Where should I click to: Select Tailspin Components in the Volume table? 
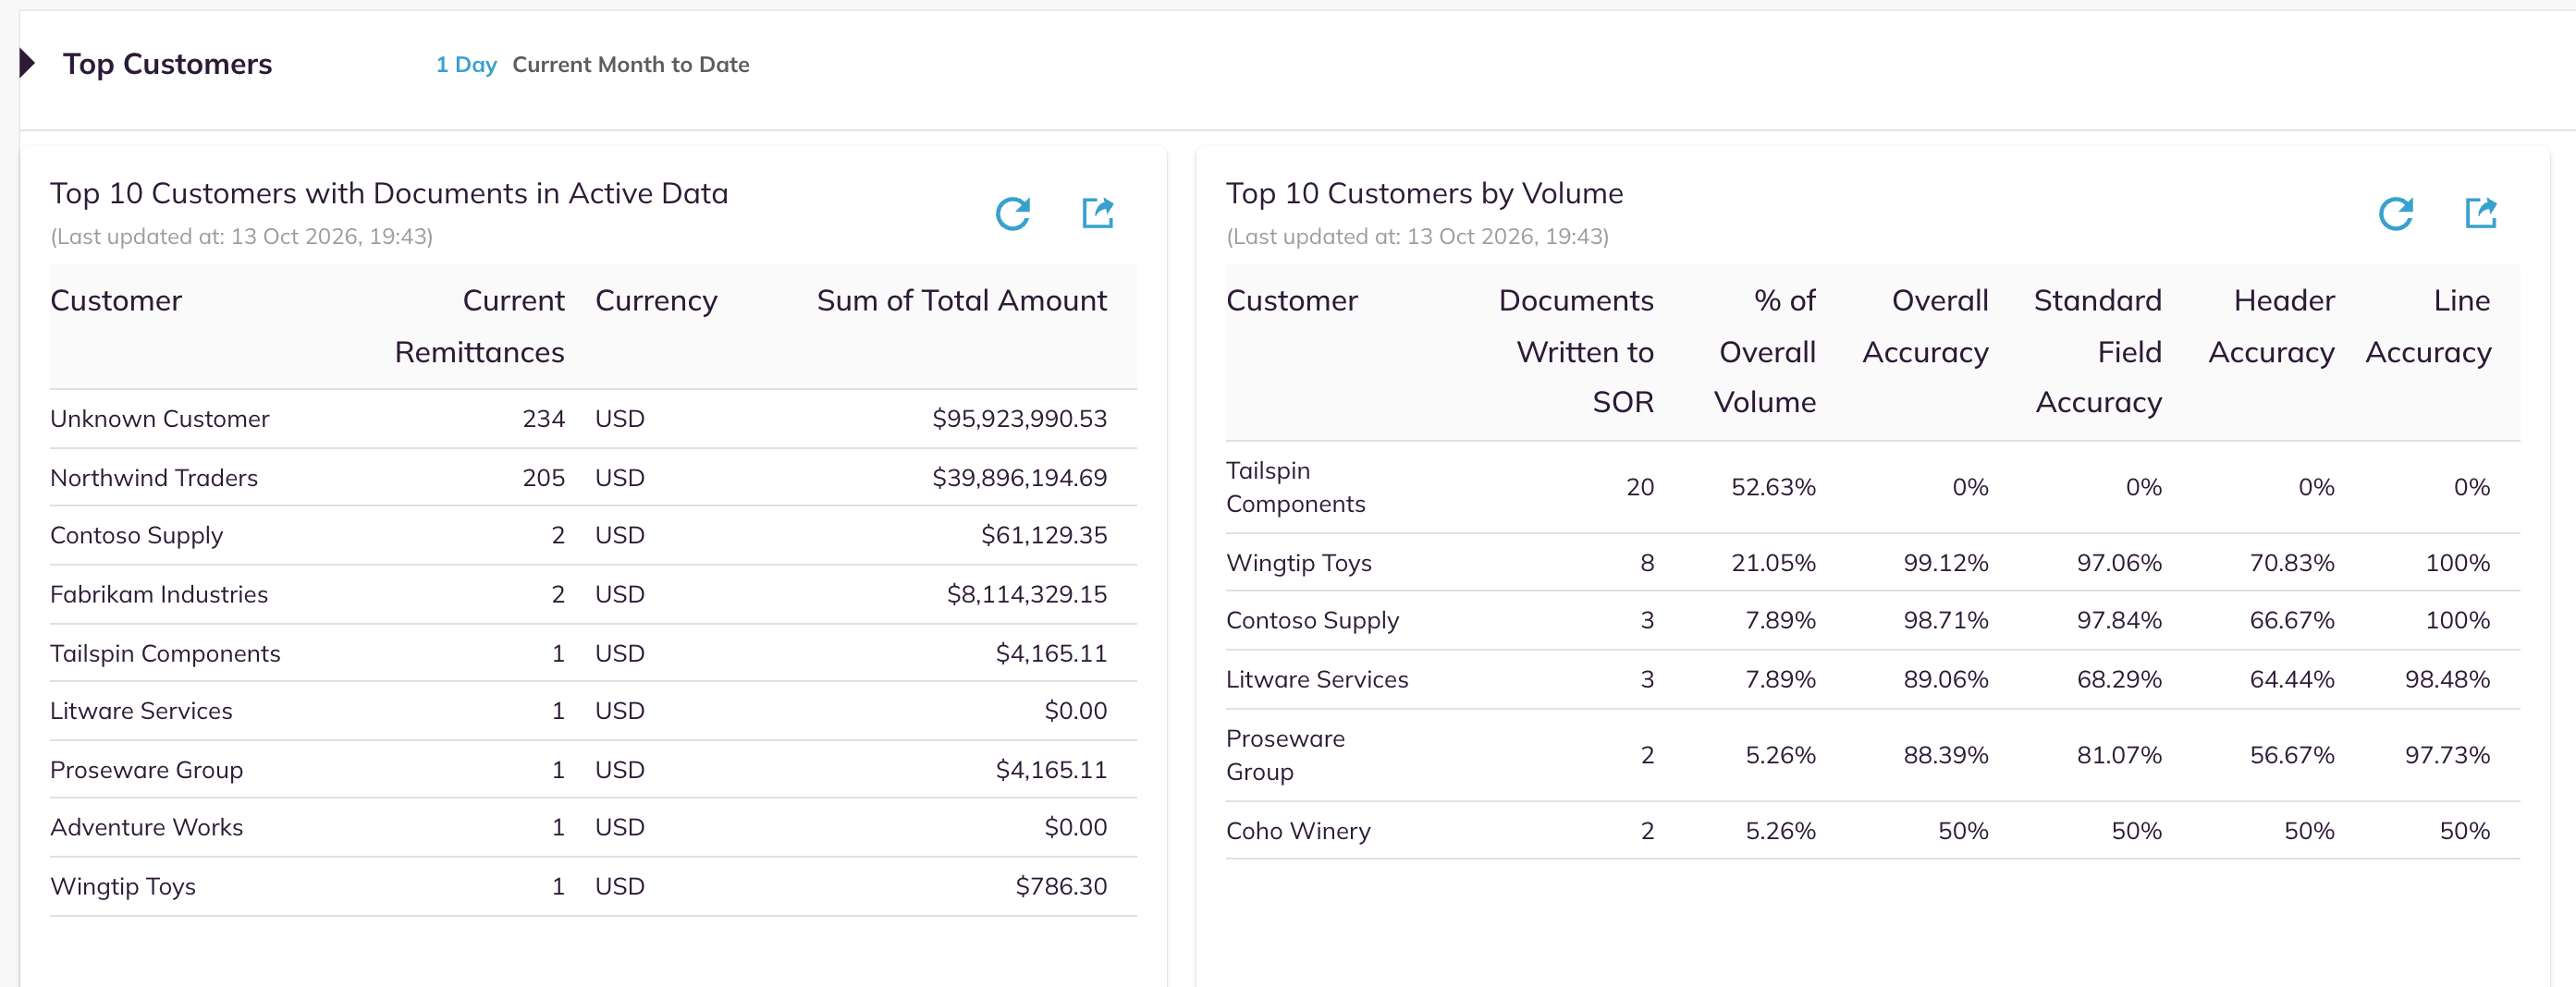coord(1295,488)
